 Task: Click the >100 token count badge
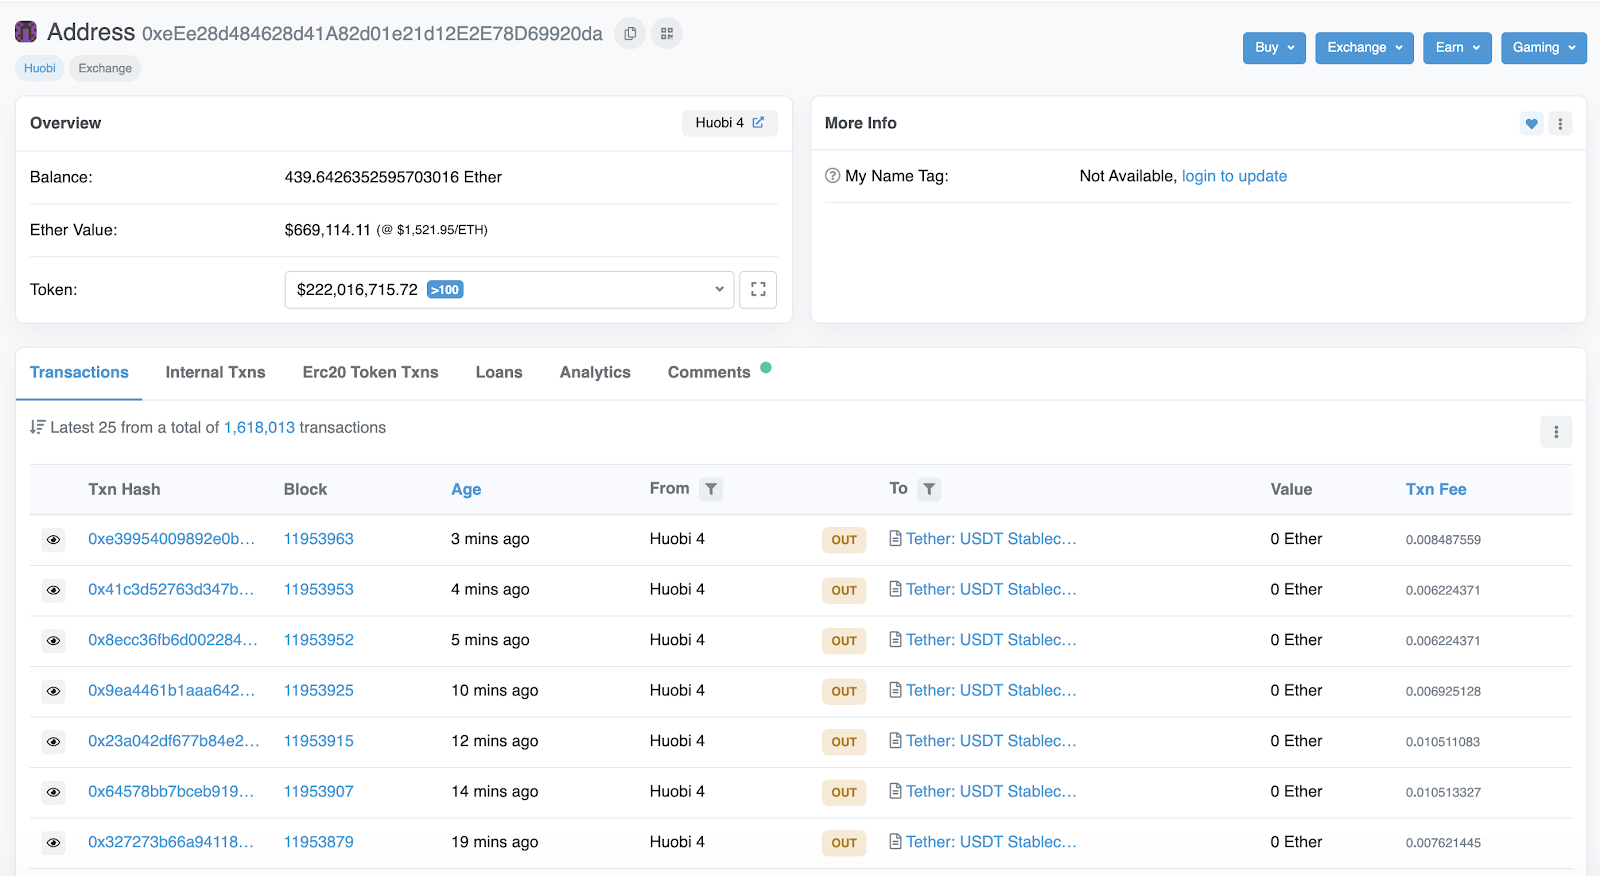[445, 290]
